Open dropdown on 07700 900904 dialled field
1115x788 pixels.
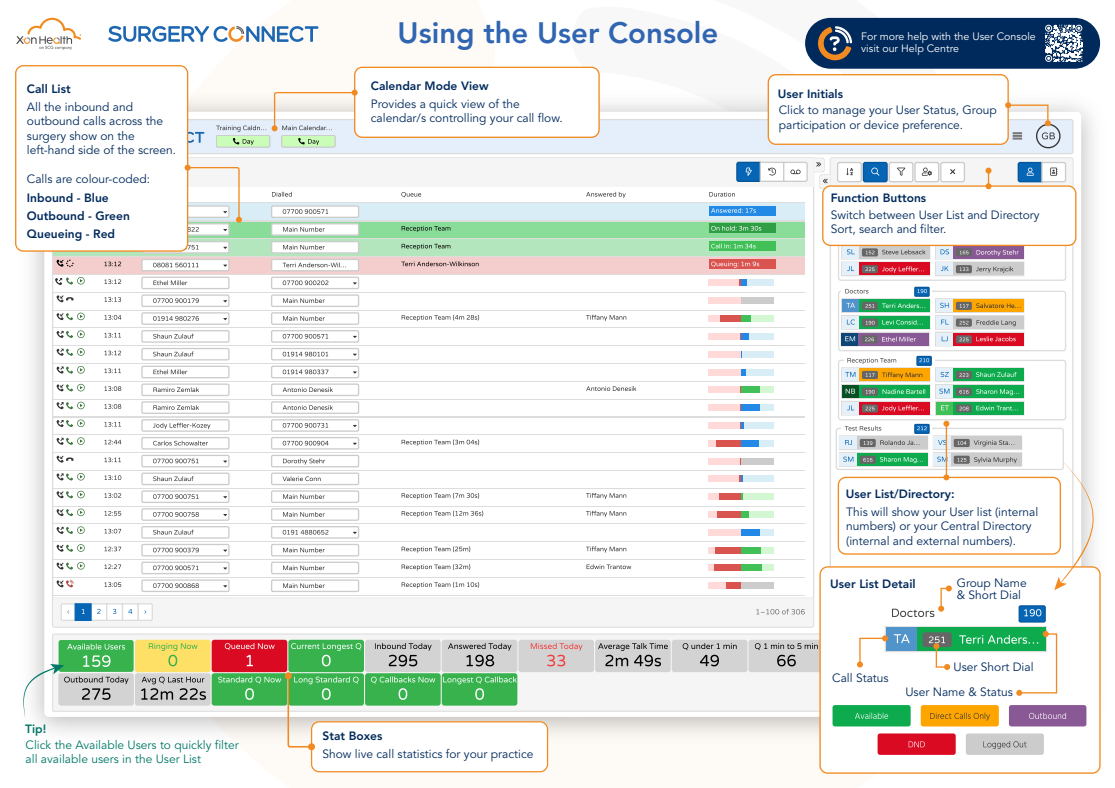(354, 443)
